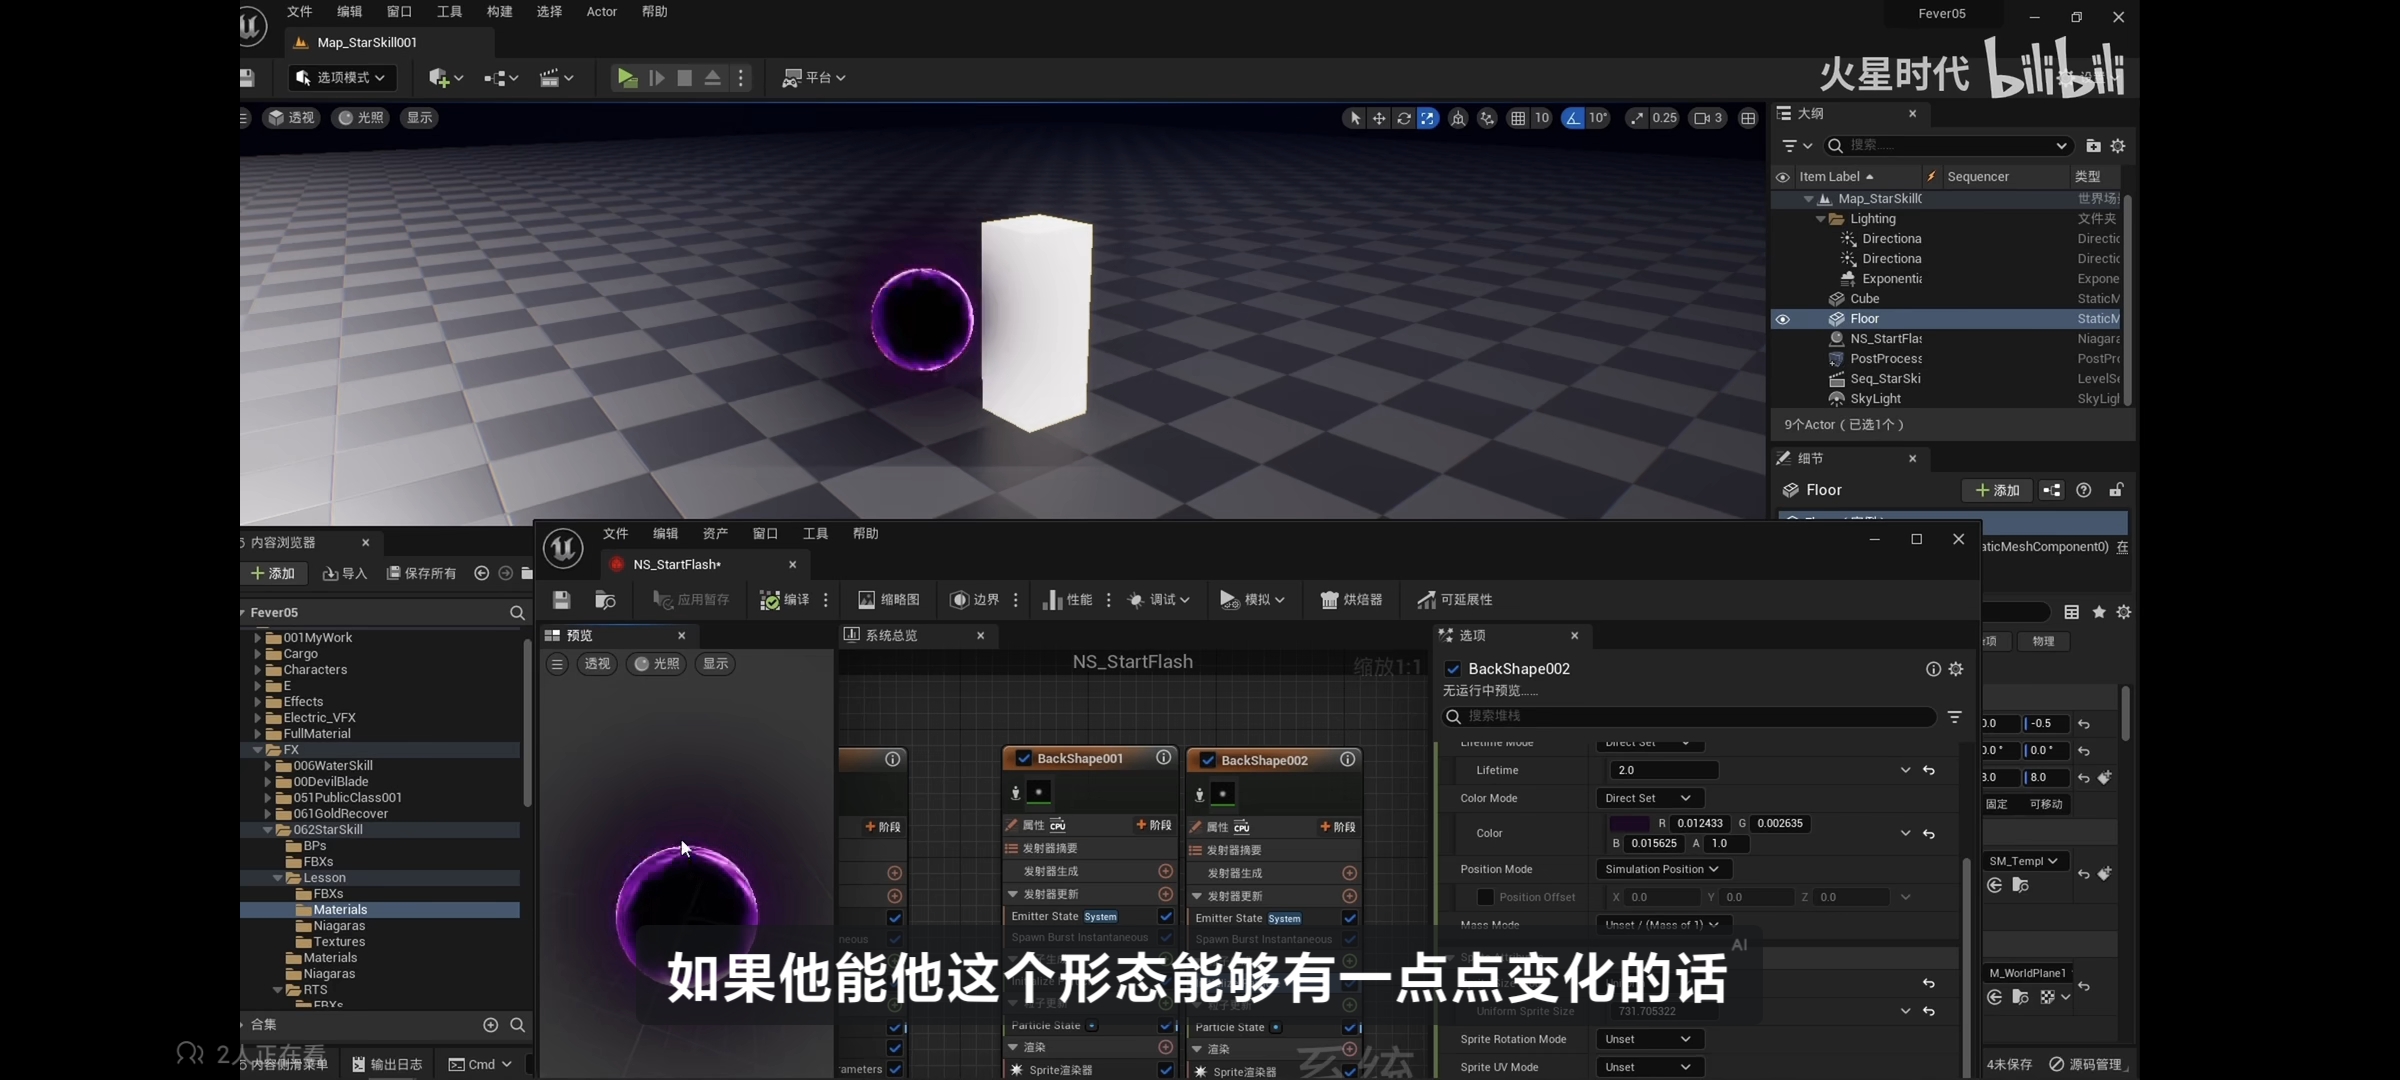Click the green Play button in toolbar
Screen dimensions: 2400x1080
point(627,77)
